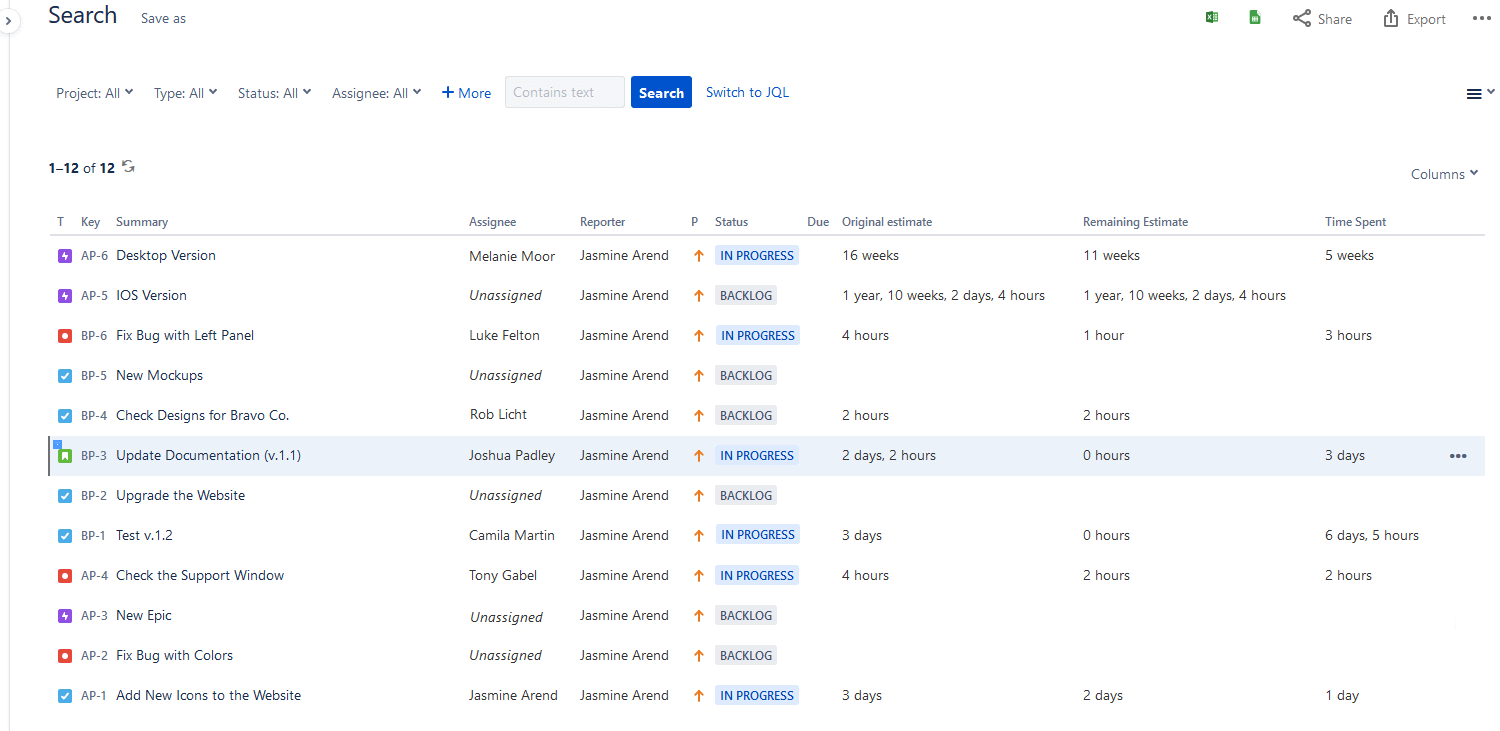Open the top-right more options ellipsis
This screenshot has height=731, width=1500.
(1481, 19)
